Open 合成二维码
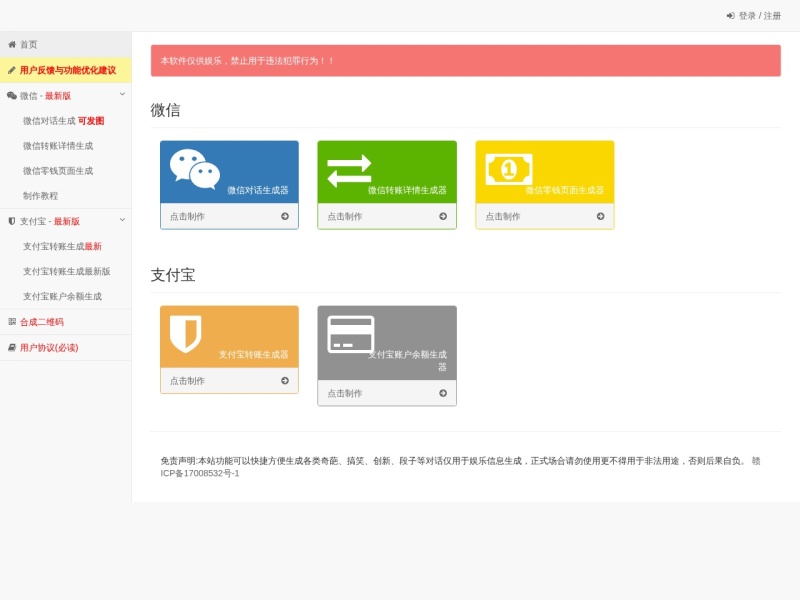This screenshot has width=800, height=600. tap(42, 322)
